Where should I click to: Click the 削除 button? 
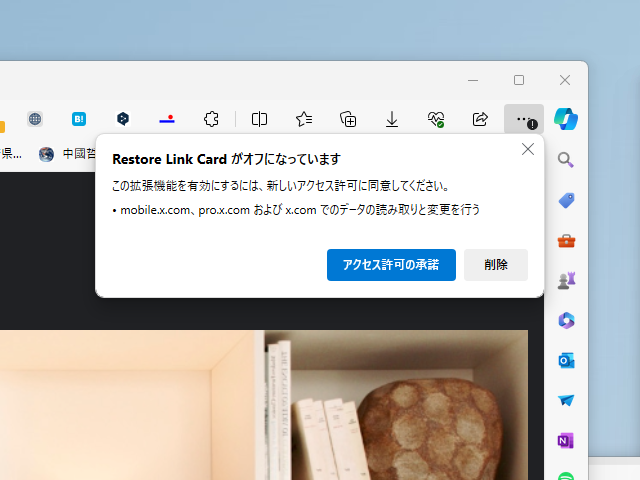pos(496,265)
